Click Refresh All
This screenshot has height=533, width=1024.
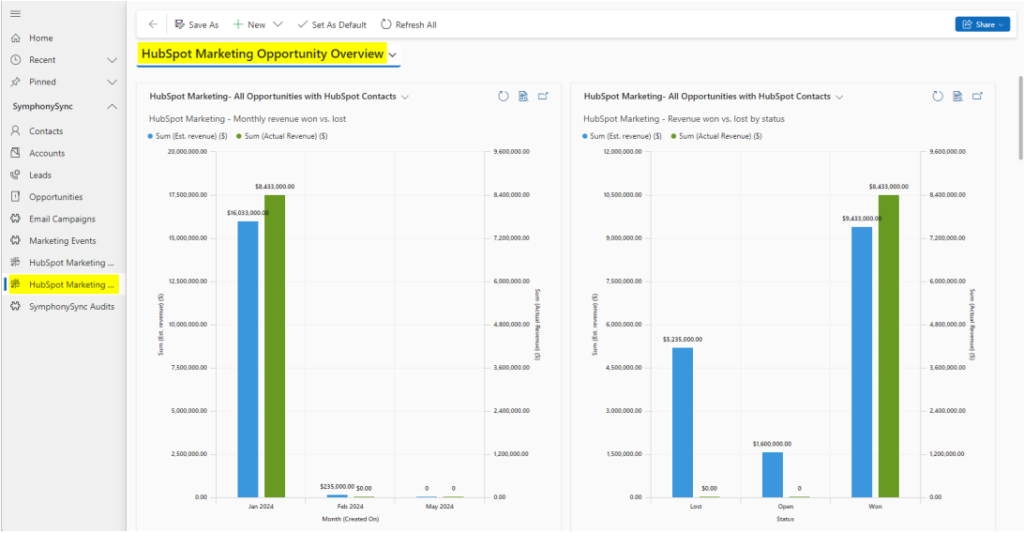tap(409, 25)
